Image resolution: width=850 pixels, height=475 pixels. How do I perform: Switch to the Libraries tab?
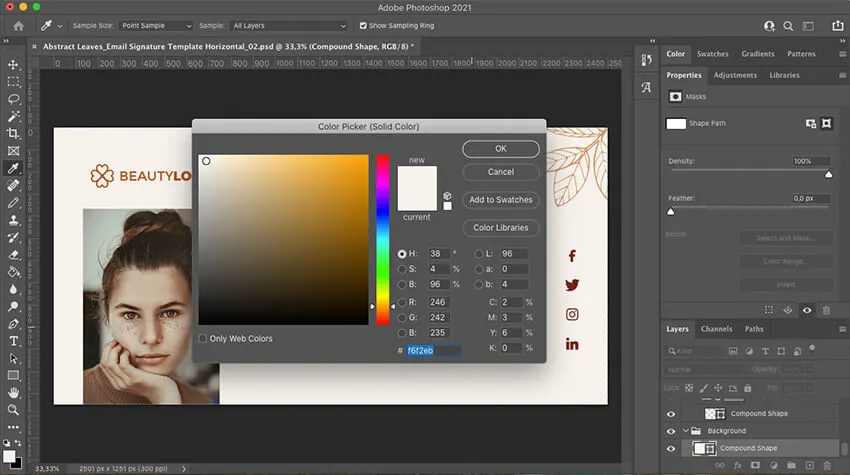point(784,75)
